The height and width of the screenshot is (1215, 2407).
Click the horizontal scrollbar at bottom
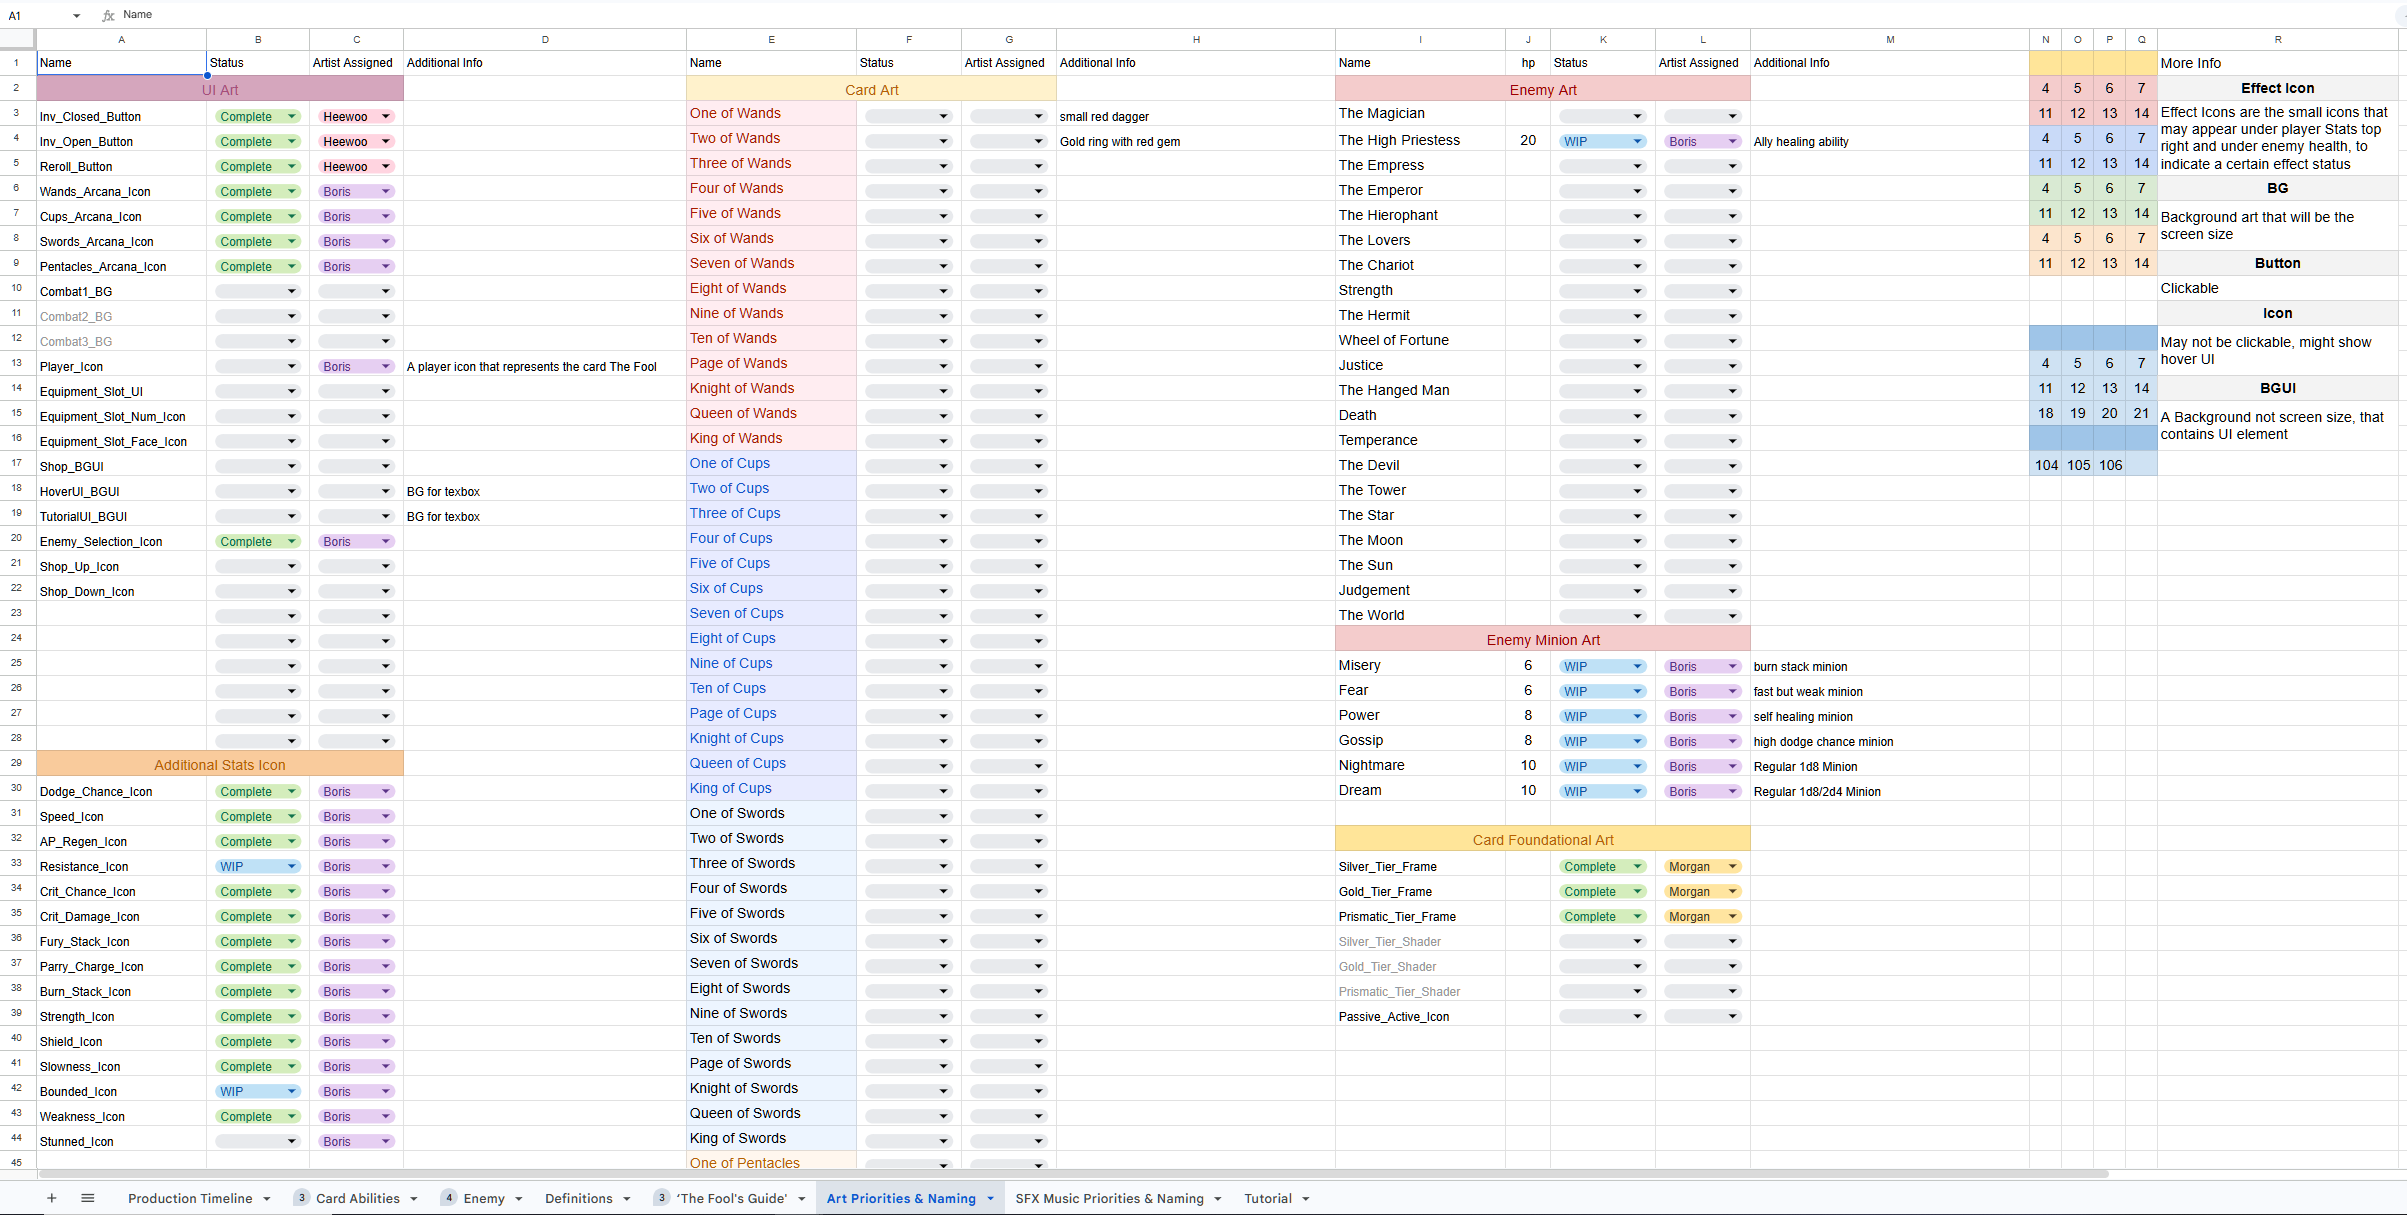[1072, 1174]
